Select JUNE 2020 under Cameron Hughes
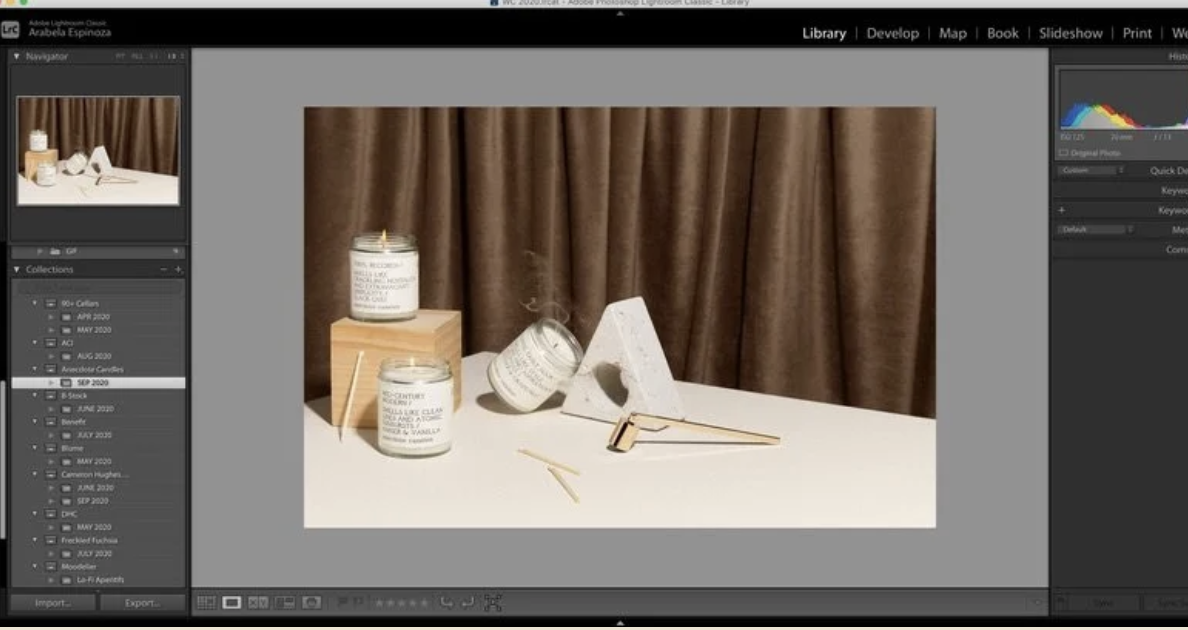This screenshot has height=630, width=1188. [x=95, y=488]
